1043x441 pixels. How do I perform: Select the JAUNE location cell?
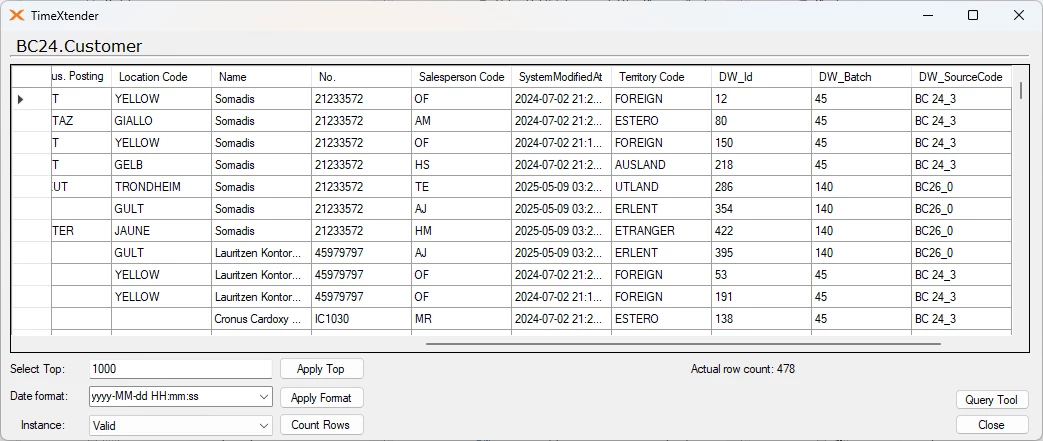pyautogui.click(x=162, y=231)
